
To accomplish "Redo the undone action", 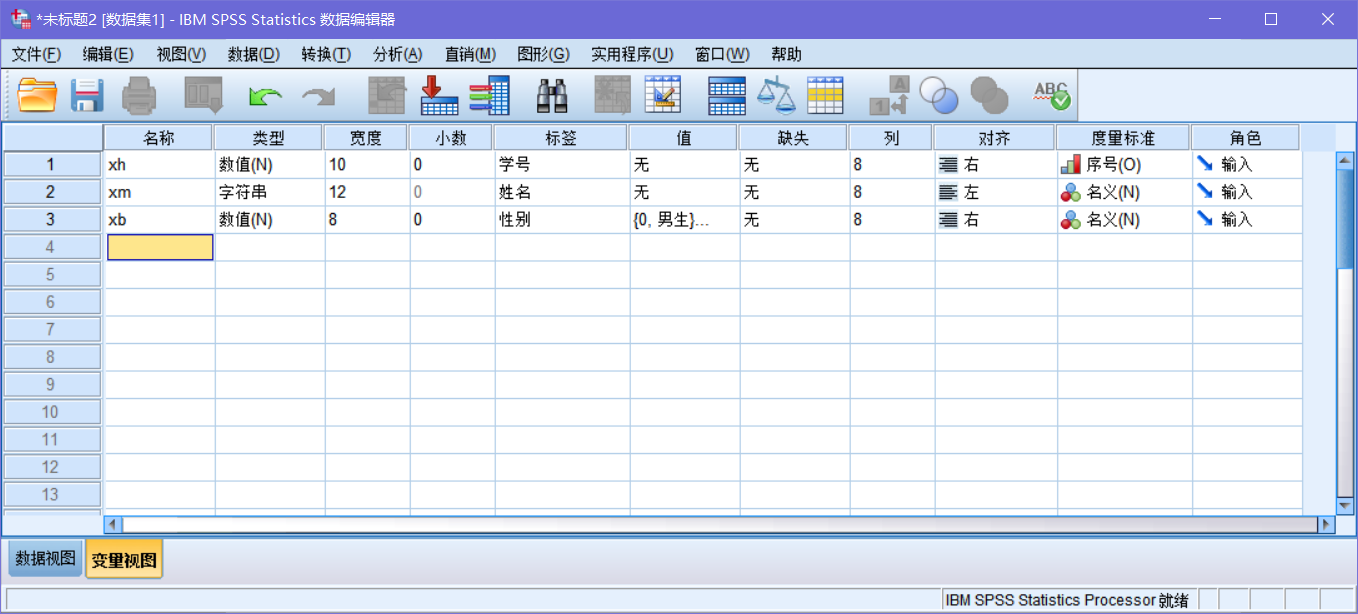I will 317,95.
